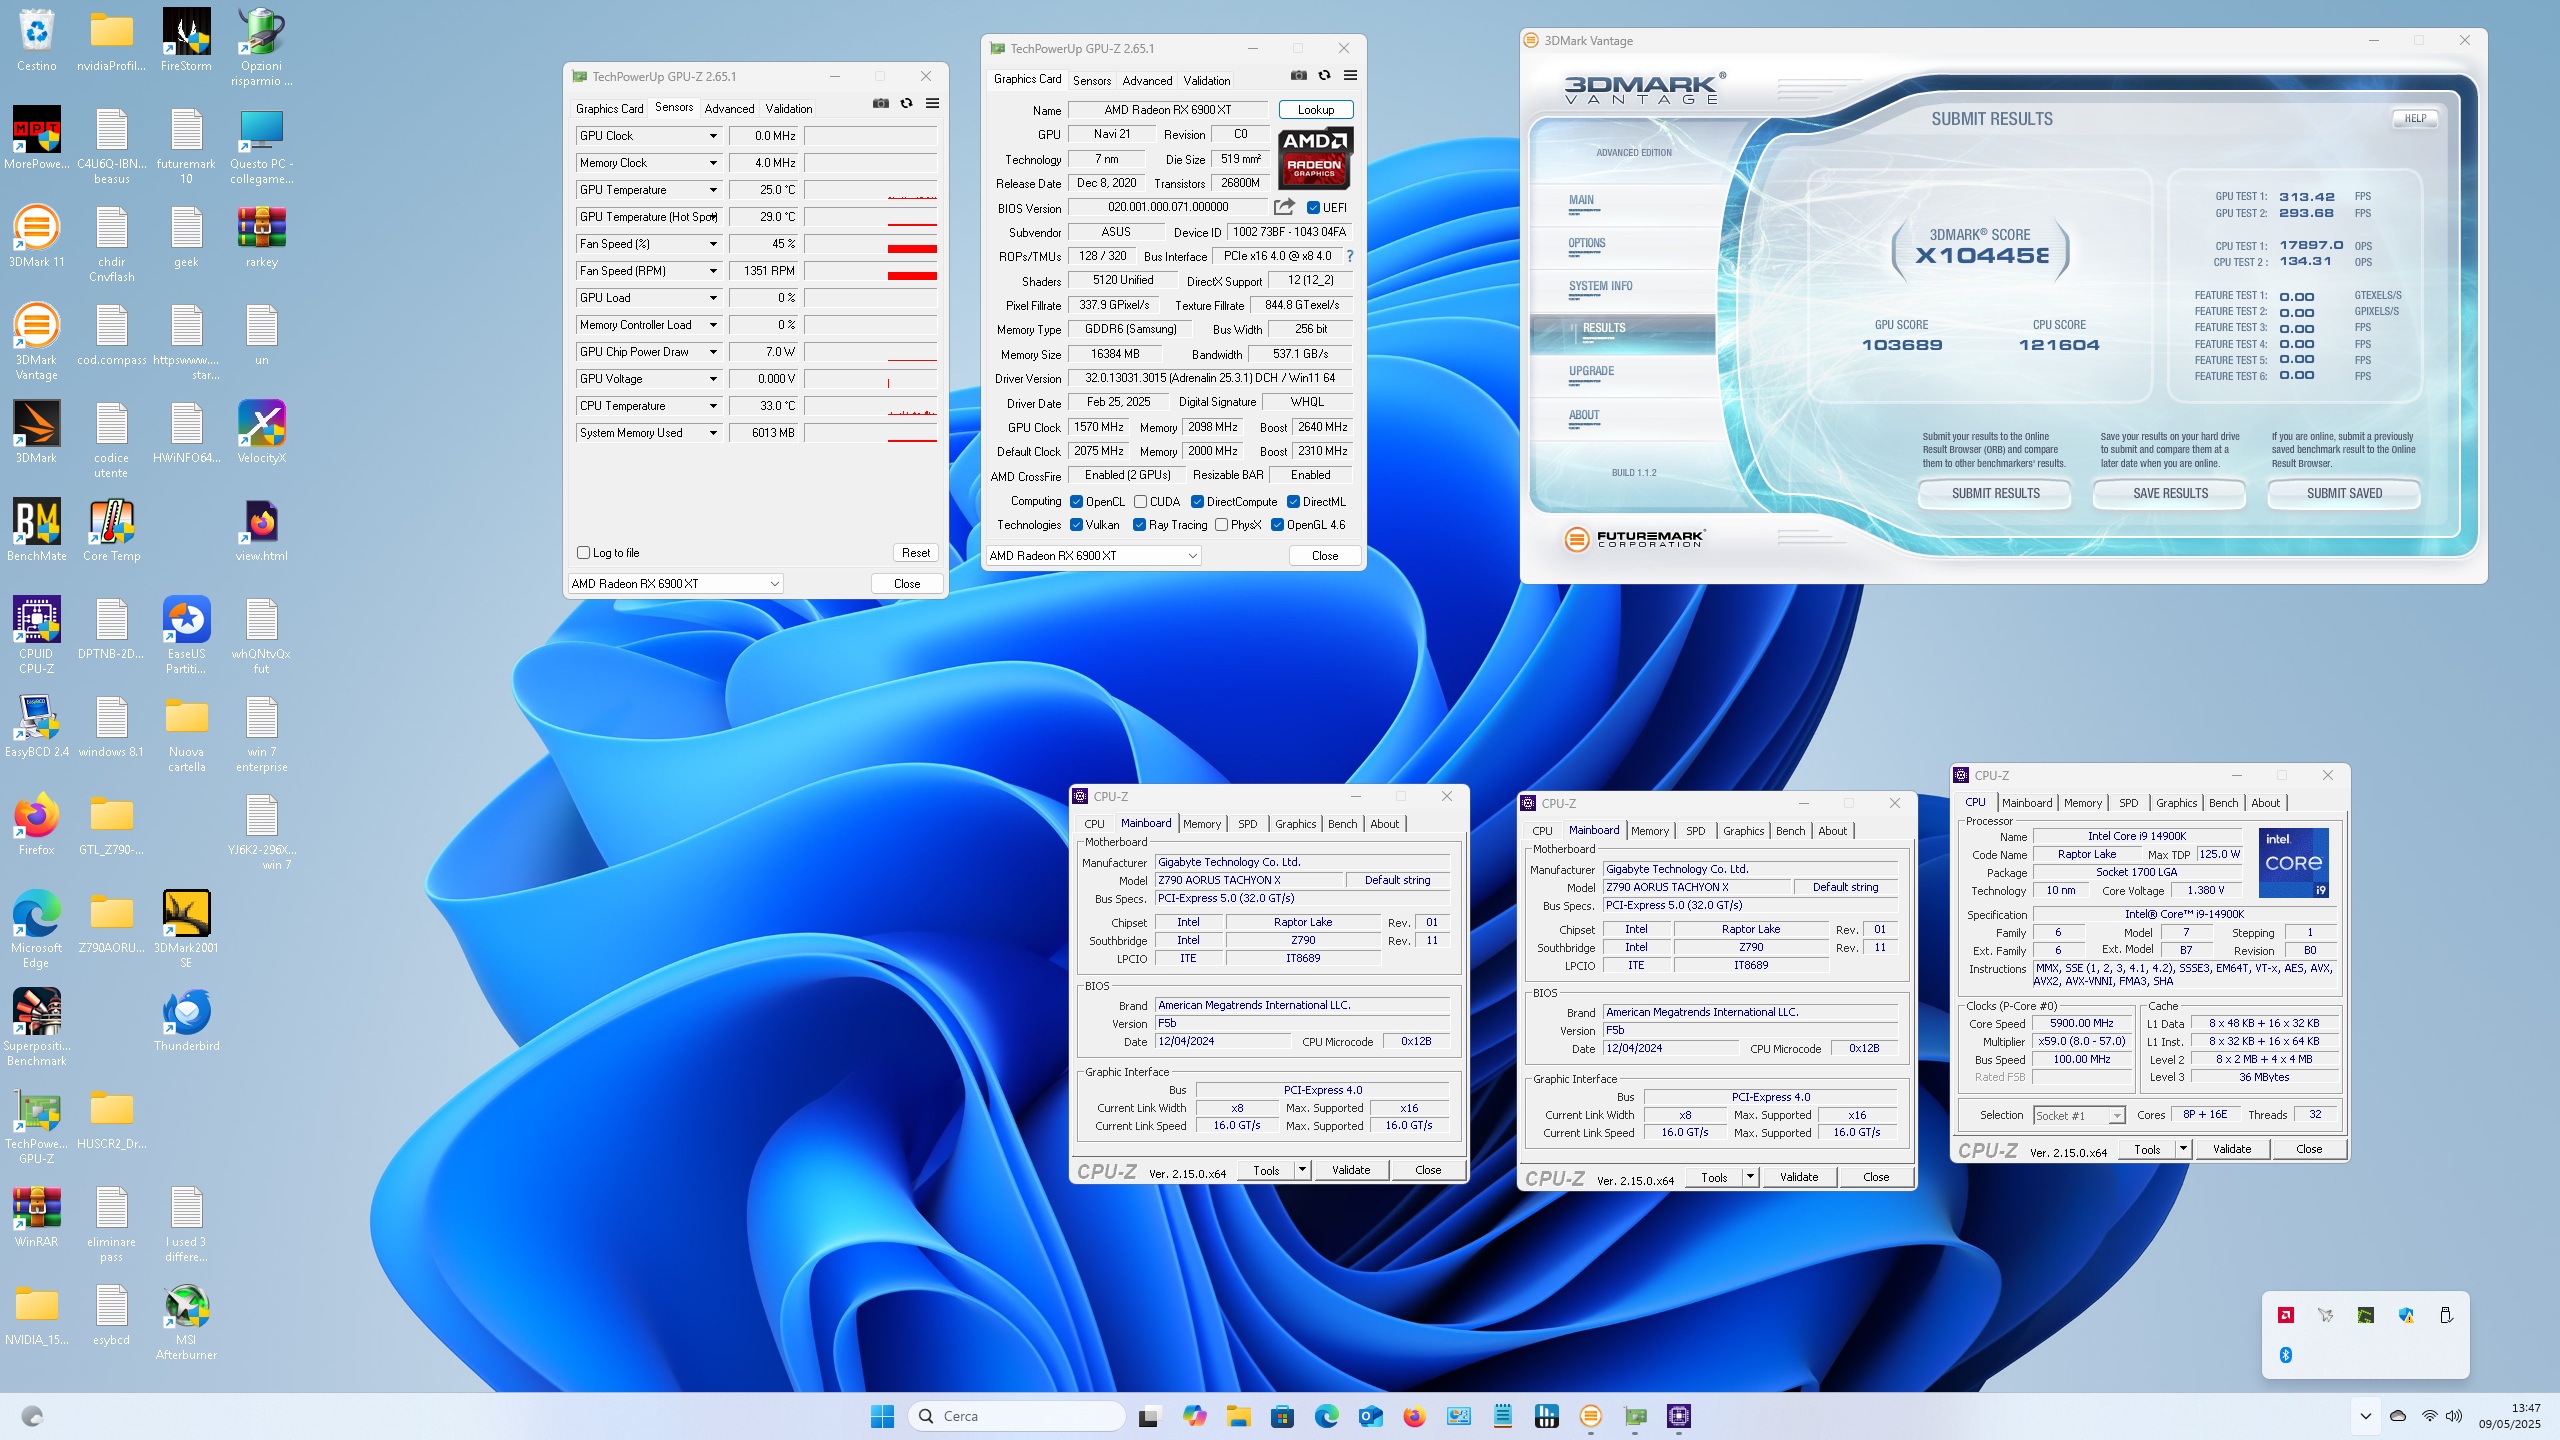Click SAVE RESULTS button in 3DMark Vantage
This screenshot has height=1440, width=2560.
point(2170,494)
